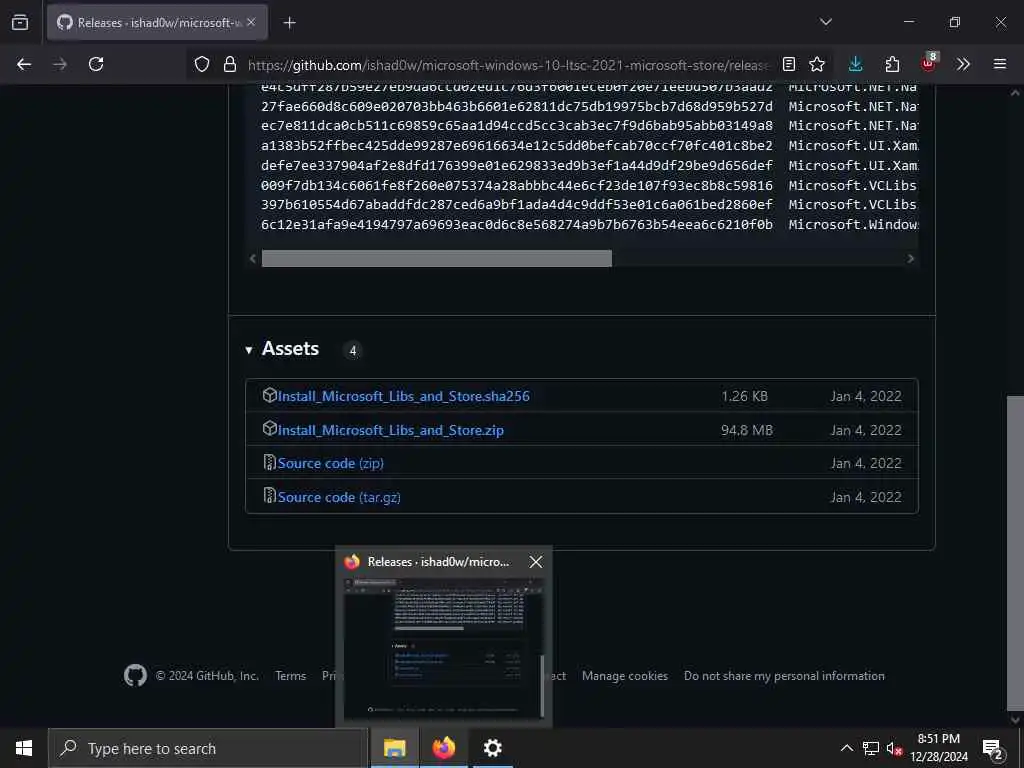Open Do not share my personal information
This screenshot has height=768, width=1024.
(x=784, y=676)
